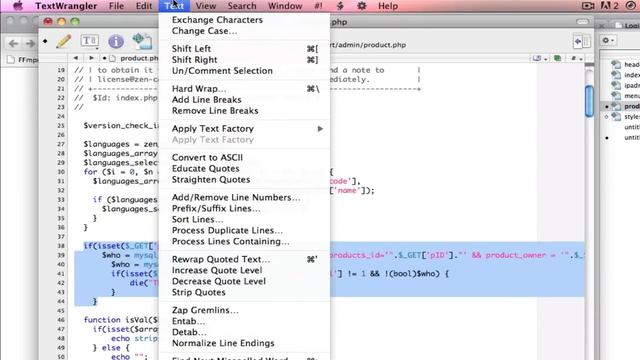Open the text options toolbar icon

(x=89, y=41)
